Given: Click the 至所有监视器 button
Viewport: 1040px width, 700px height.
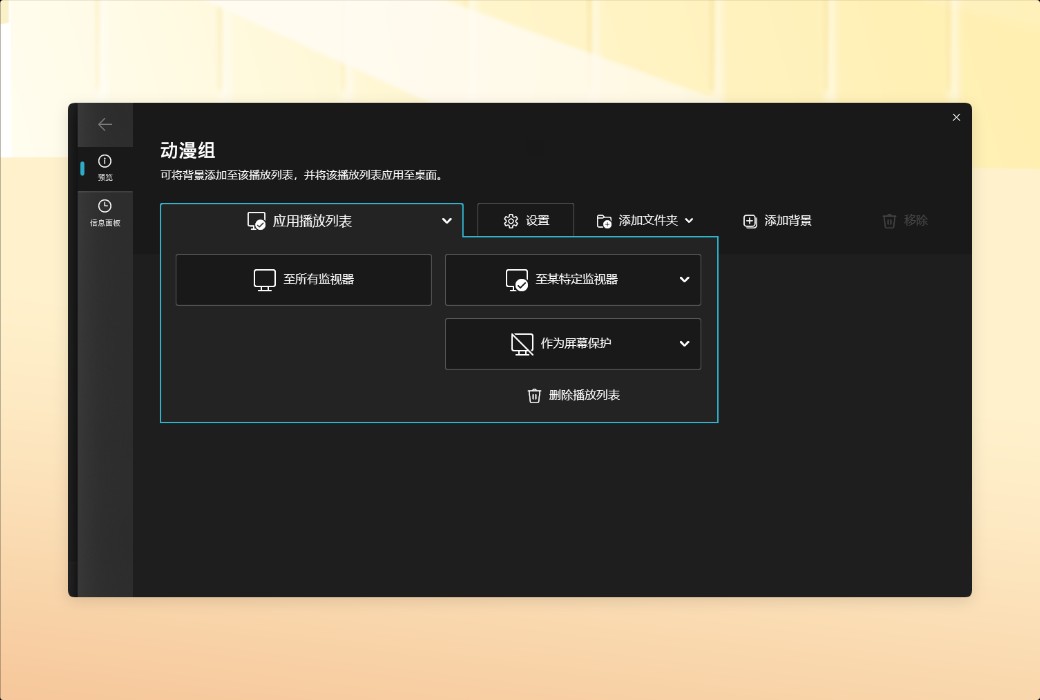Looking at the screenshot, I should [303, 280].
